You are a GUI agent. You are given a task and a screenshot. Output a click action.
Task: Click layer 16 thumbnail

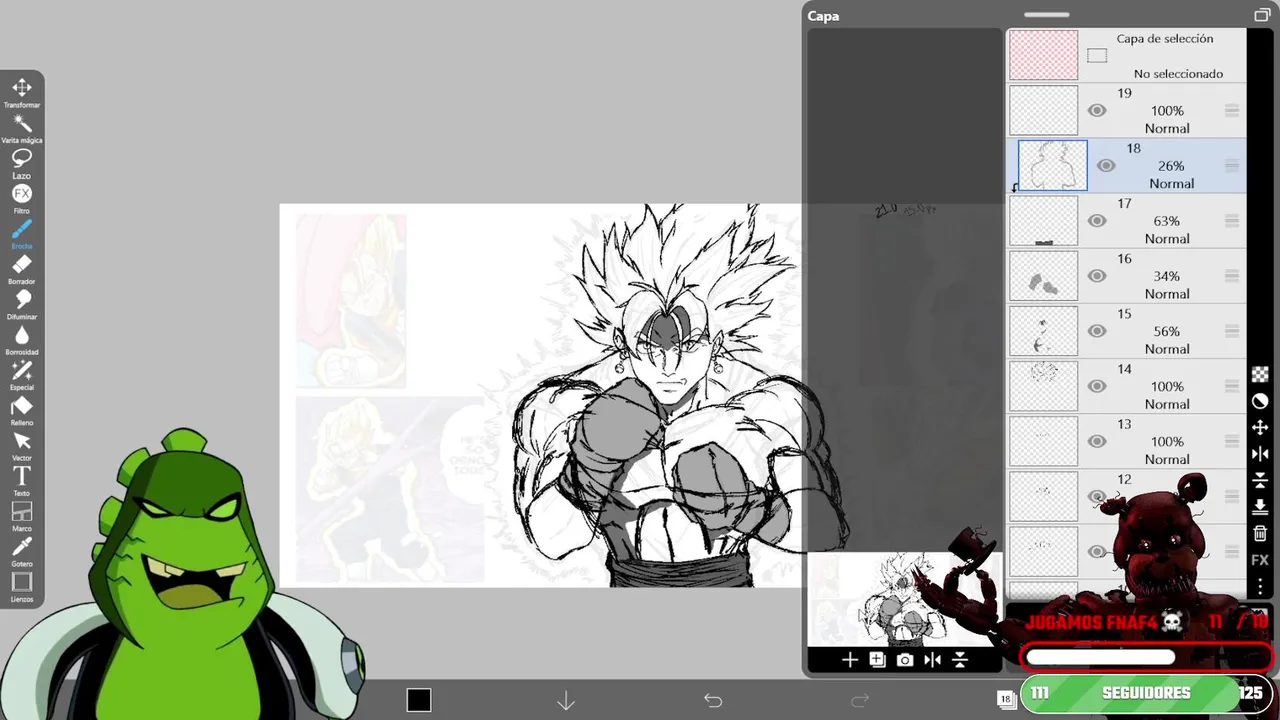[x=1043, y=275]
